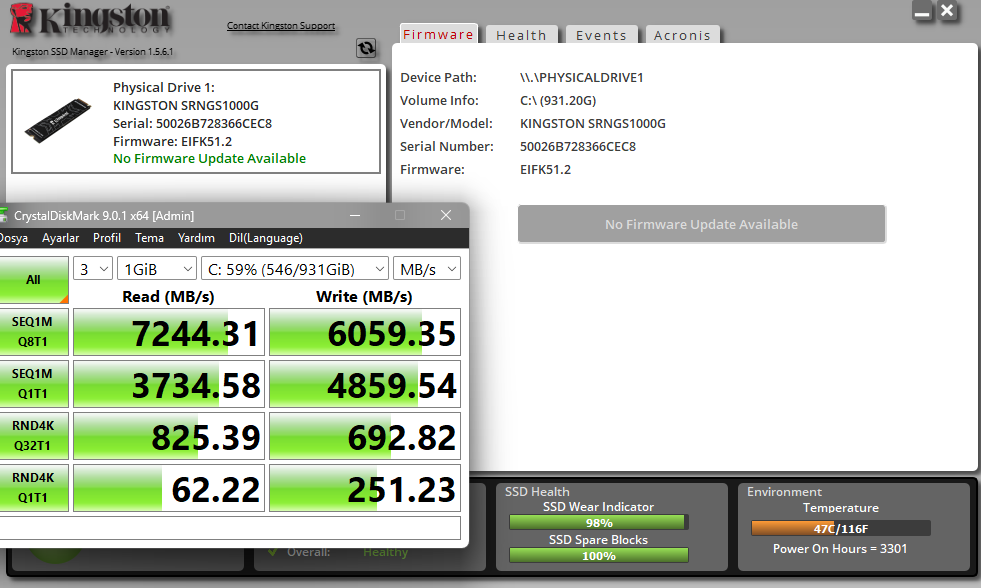
Task: Run the RND4K Q32T1 test
Action: point(33,435)
